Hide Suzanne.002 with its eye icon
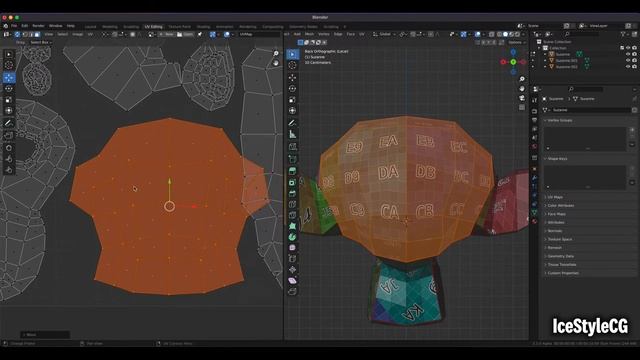The image size is (640, 360). coord(628,67)
